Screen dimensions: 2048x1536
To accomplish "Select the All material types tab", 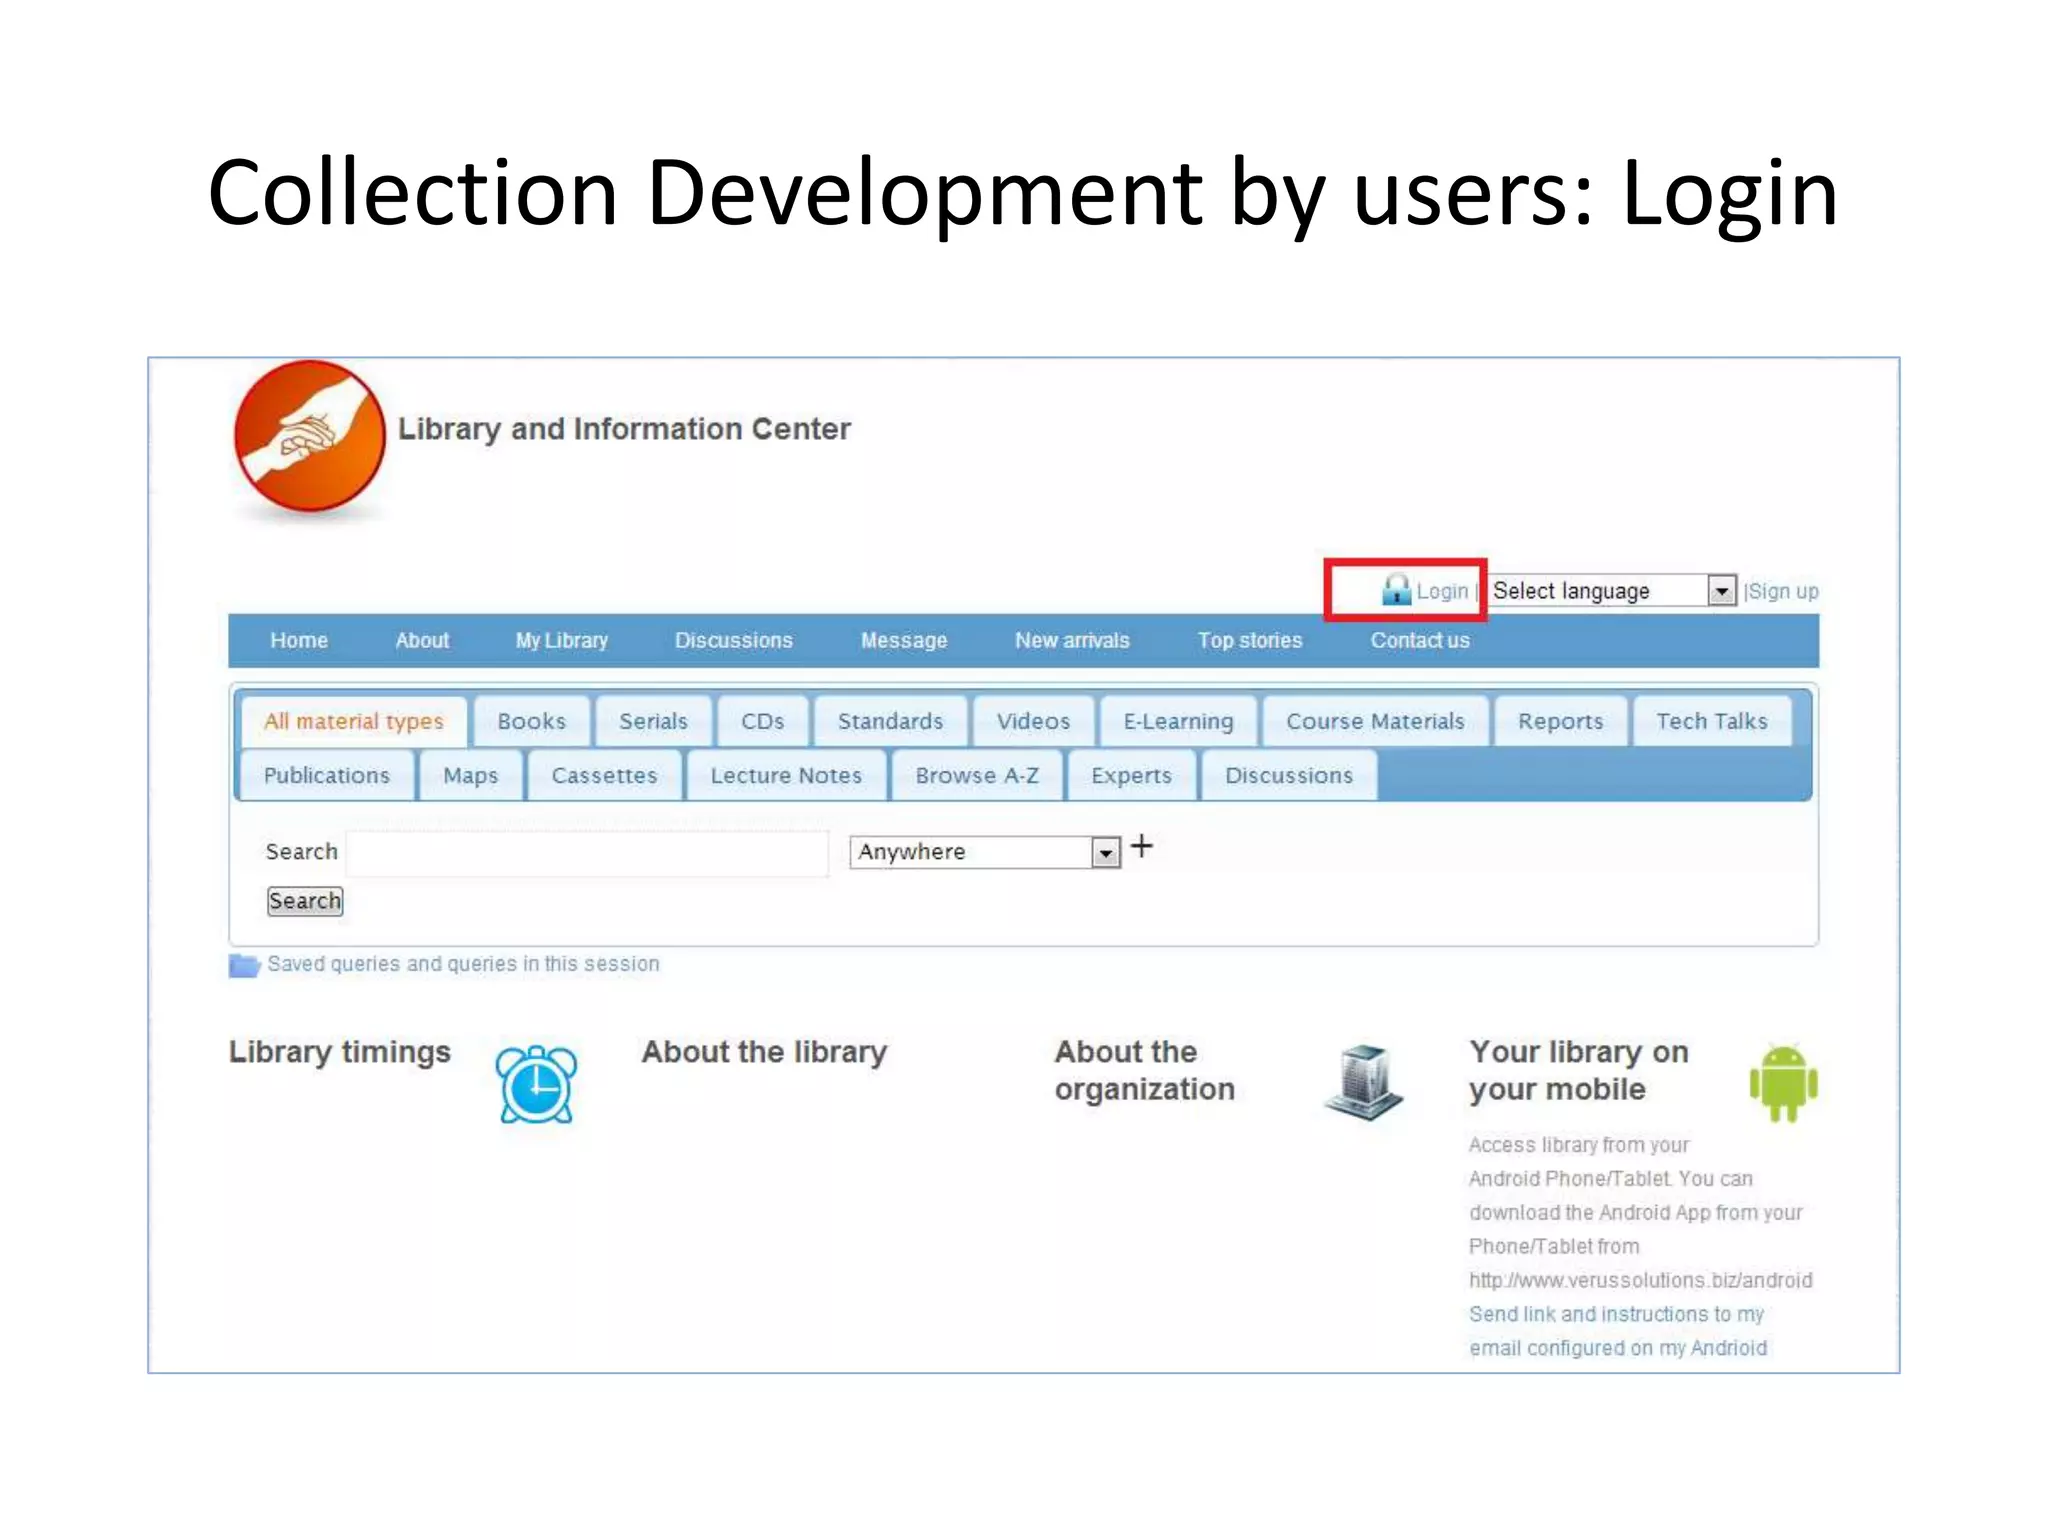I will click(x=354, y=722).
